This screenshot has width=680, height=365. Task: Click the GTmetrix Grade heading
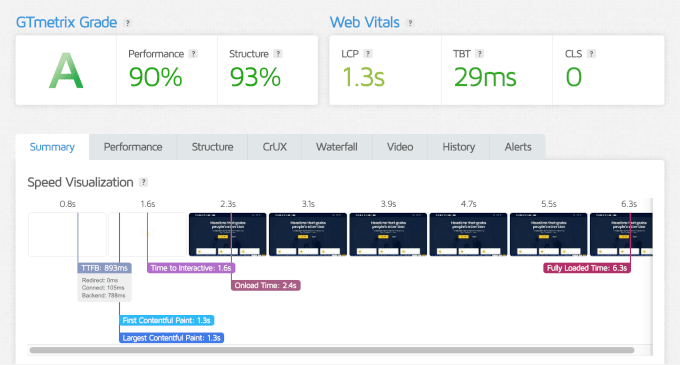pos(66,23)
